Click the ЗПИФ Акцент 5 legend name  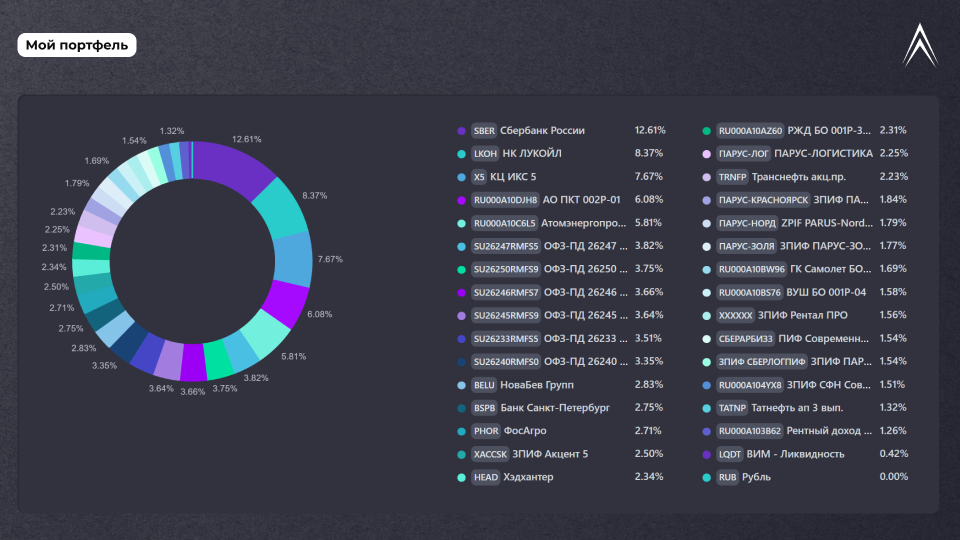pyautogui.click(x=550, y=454)
